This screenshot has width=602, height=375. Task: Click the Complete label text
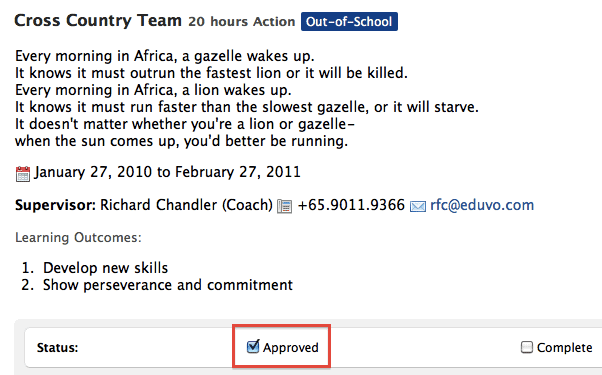pos(564,347)
